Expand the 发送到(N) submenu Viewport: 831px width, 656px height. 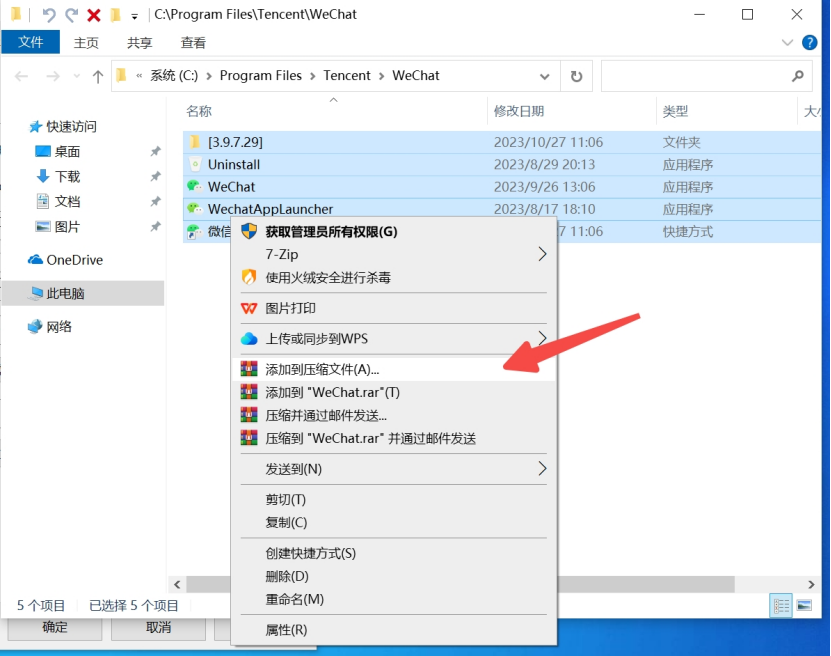click(x=393, y=469)
